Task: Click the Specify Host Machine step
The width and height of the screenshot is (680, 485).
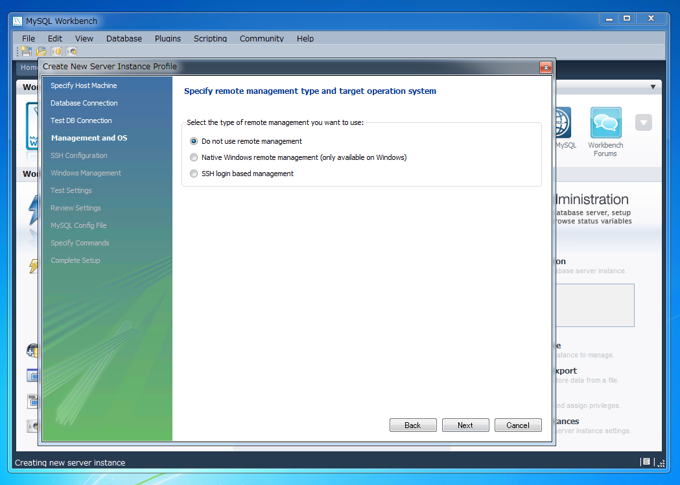Action: tap(84, 85)
